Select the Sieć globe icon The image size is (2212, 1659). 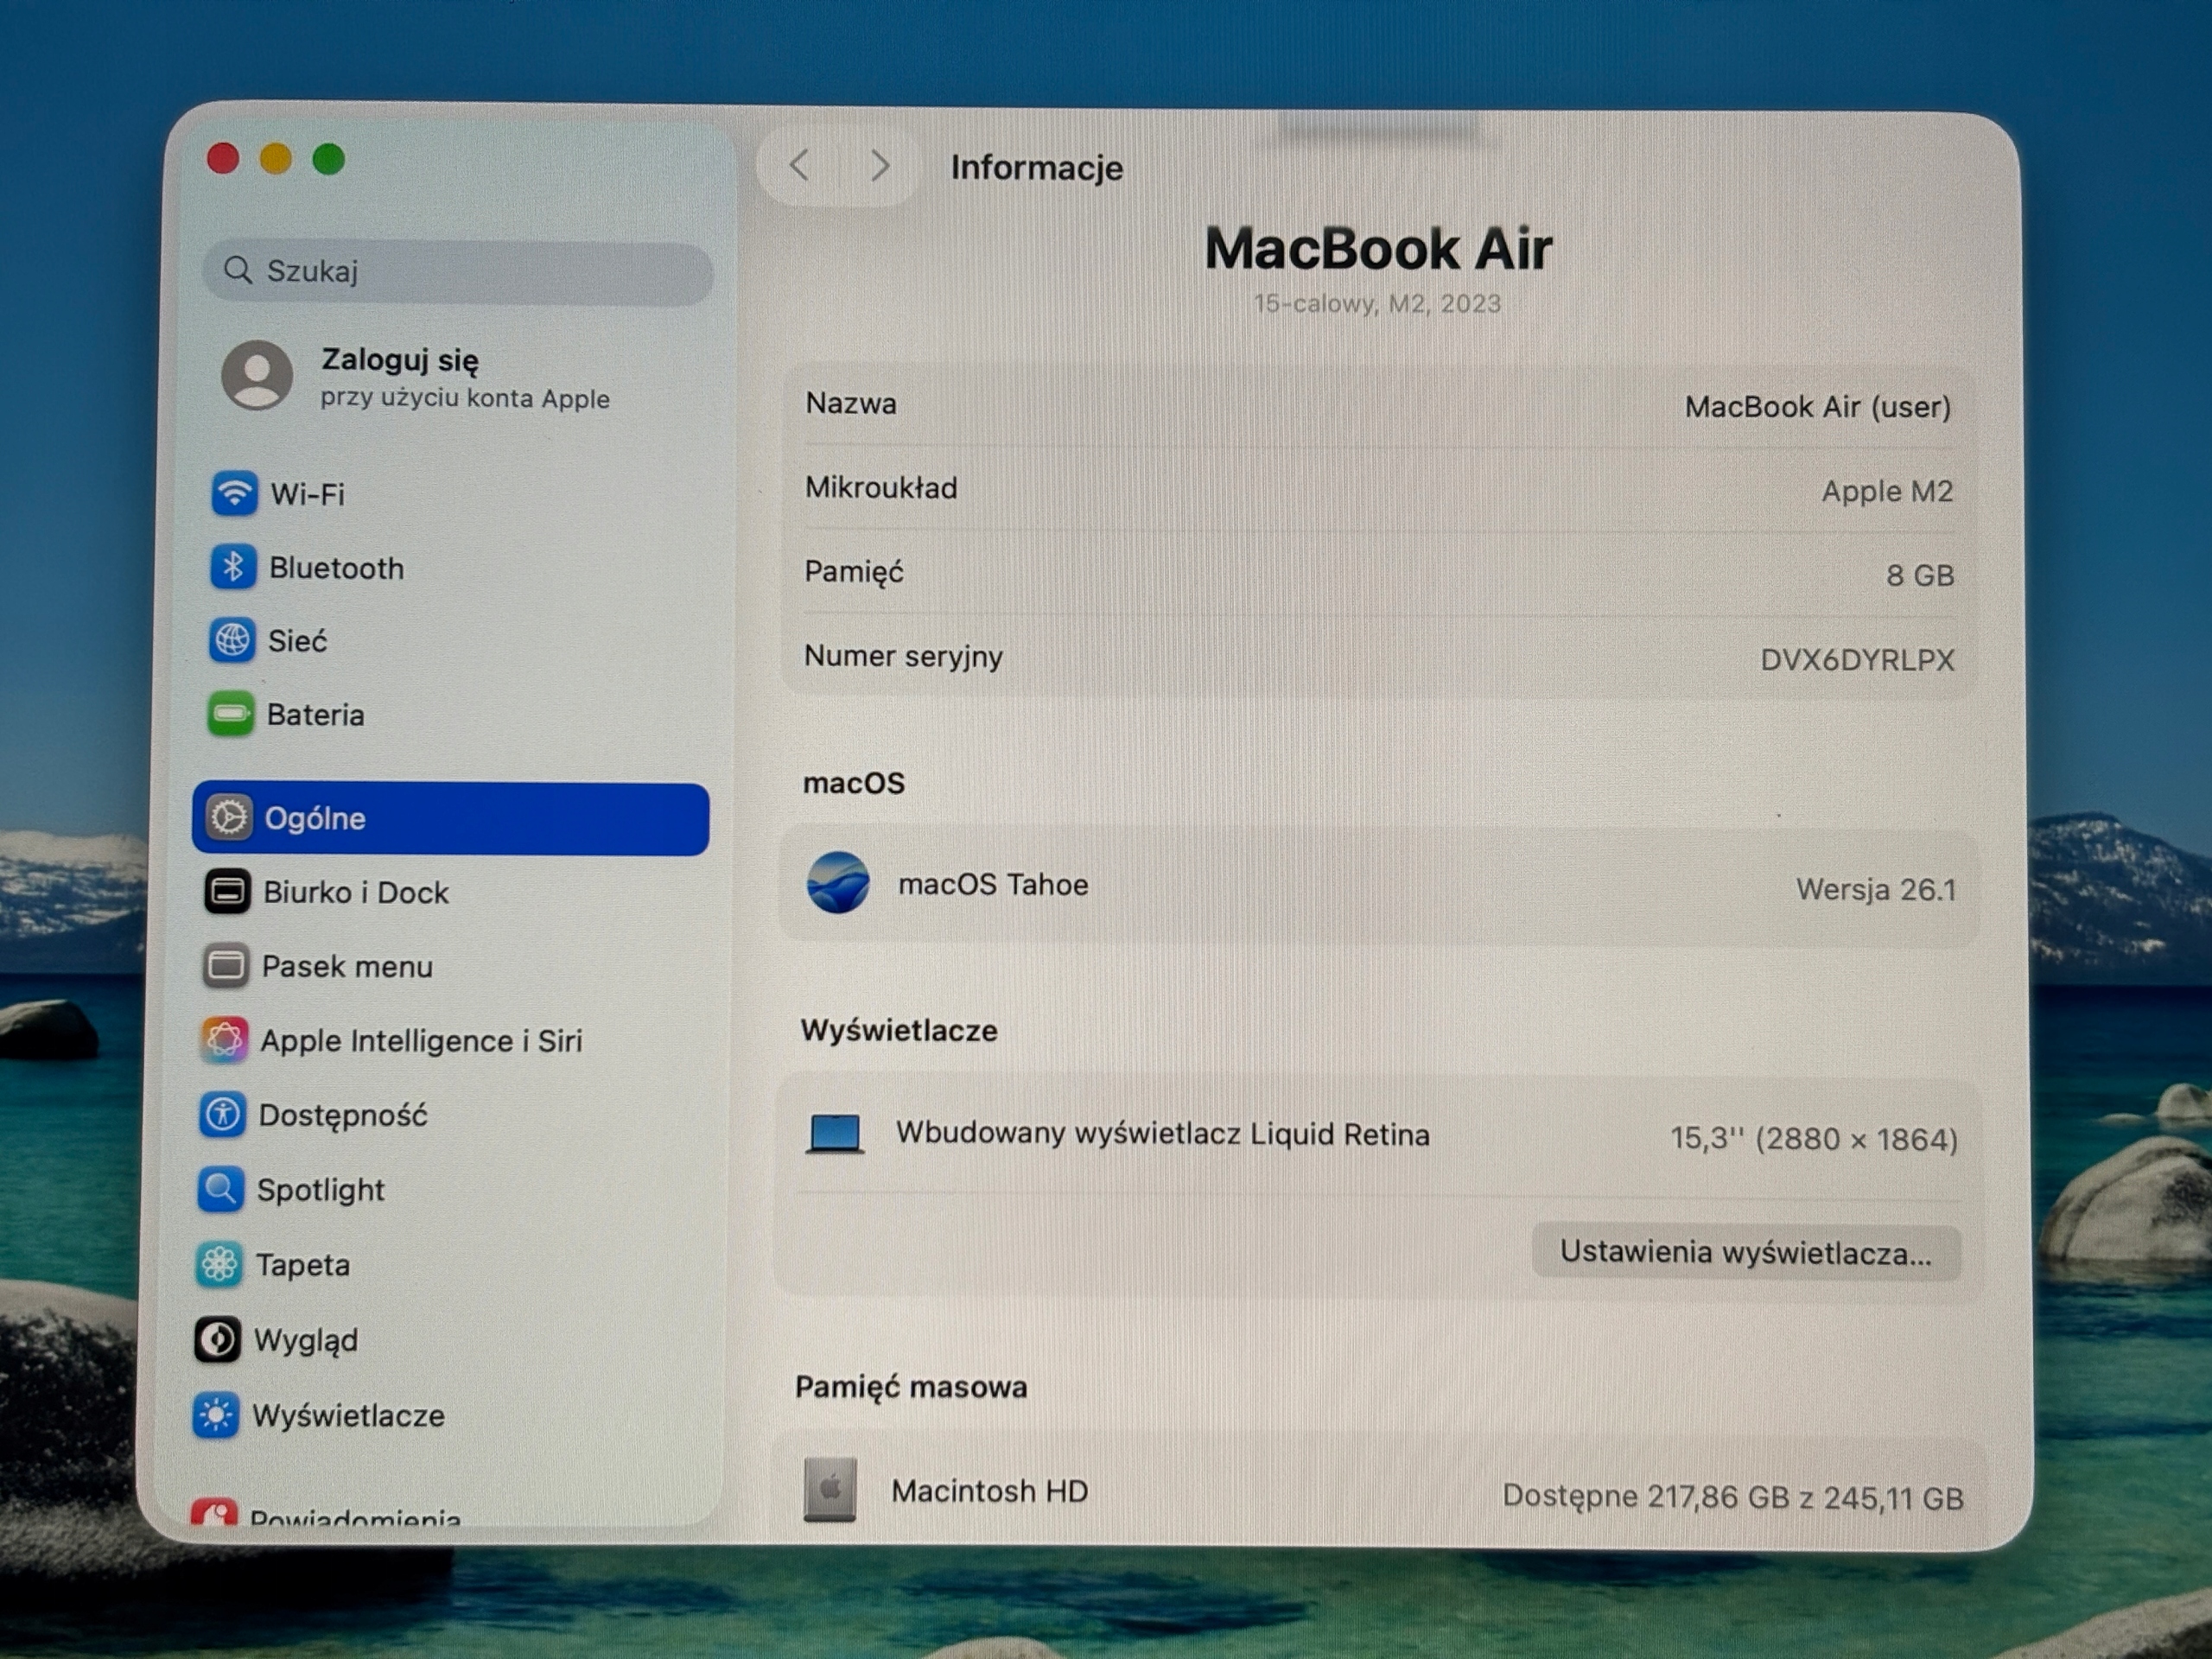(232, 640)
